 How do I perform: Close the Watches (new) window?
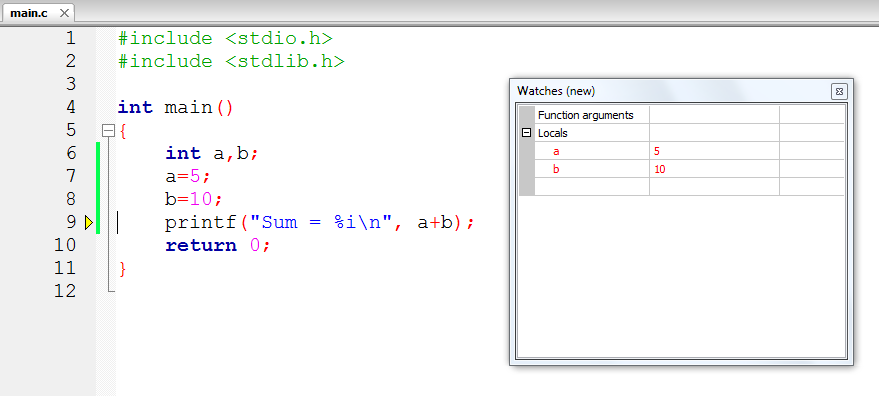tap(839, 91)
